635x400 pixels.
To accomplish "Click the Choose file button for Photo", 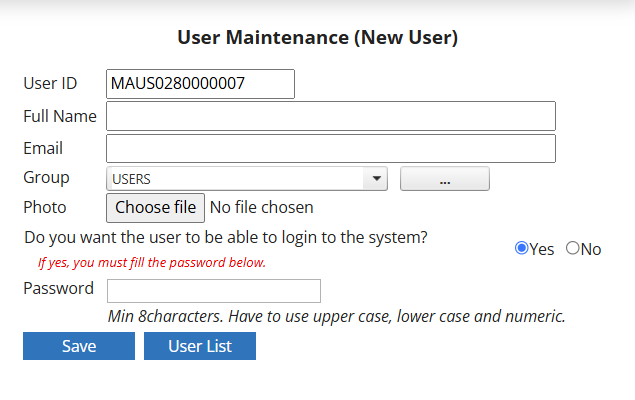I will coord(155,208).
